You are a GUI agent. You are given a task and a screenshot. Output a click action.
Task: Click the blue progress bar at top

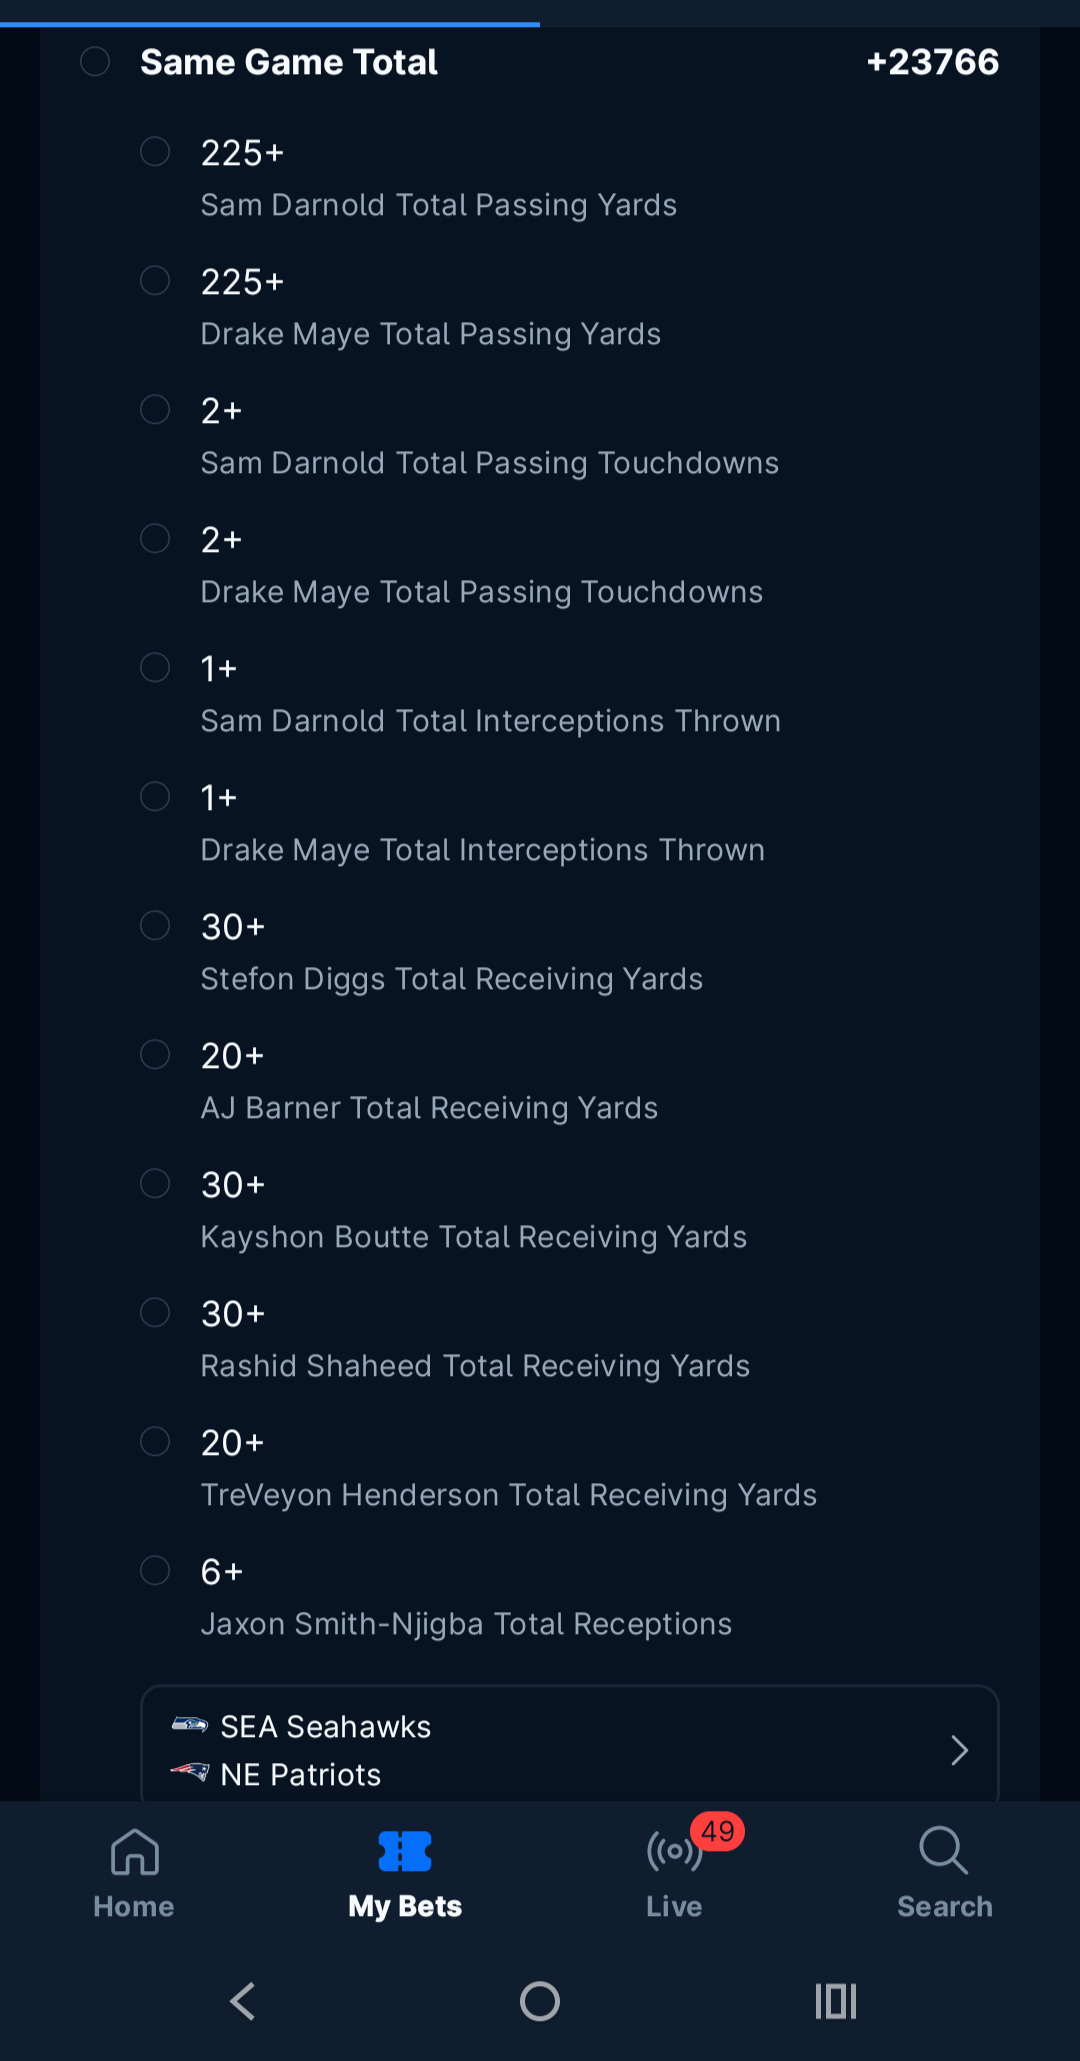[270, 23]
